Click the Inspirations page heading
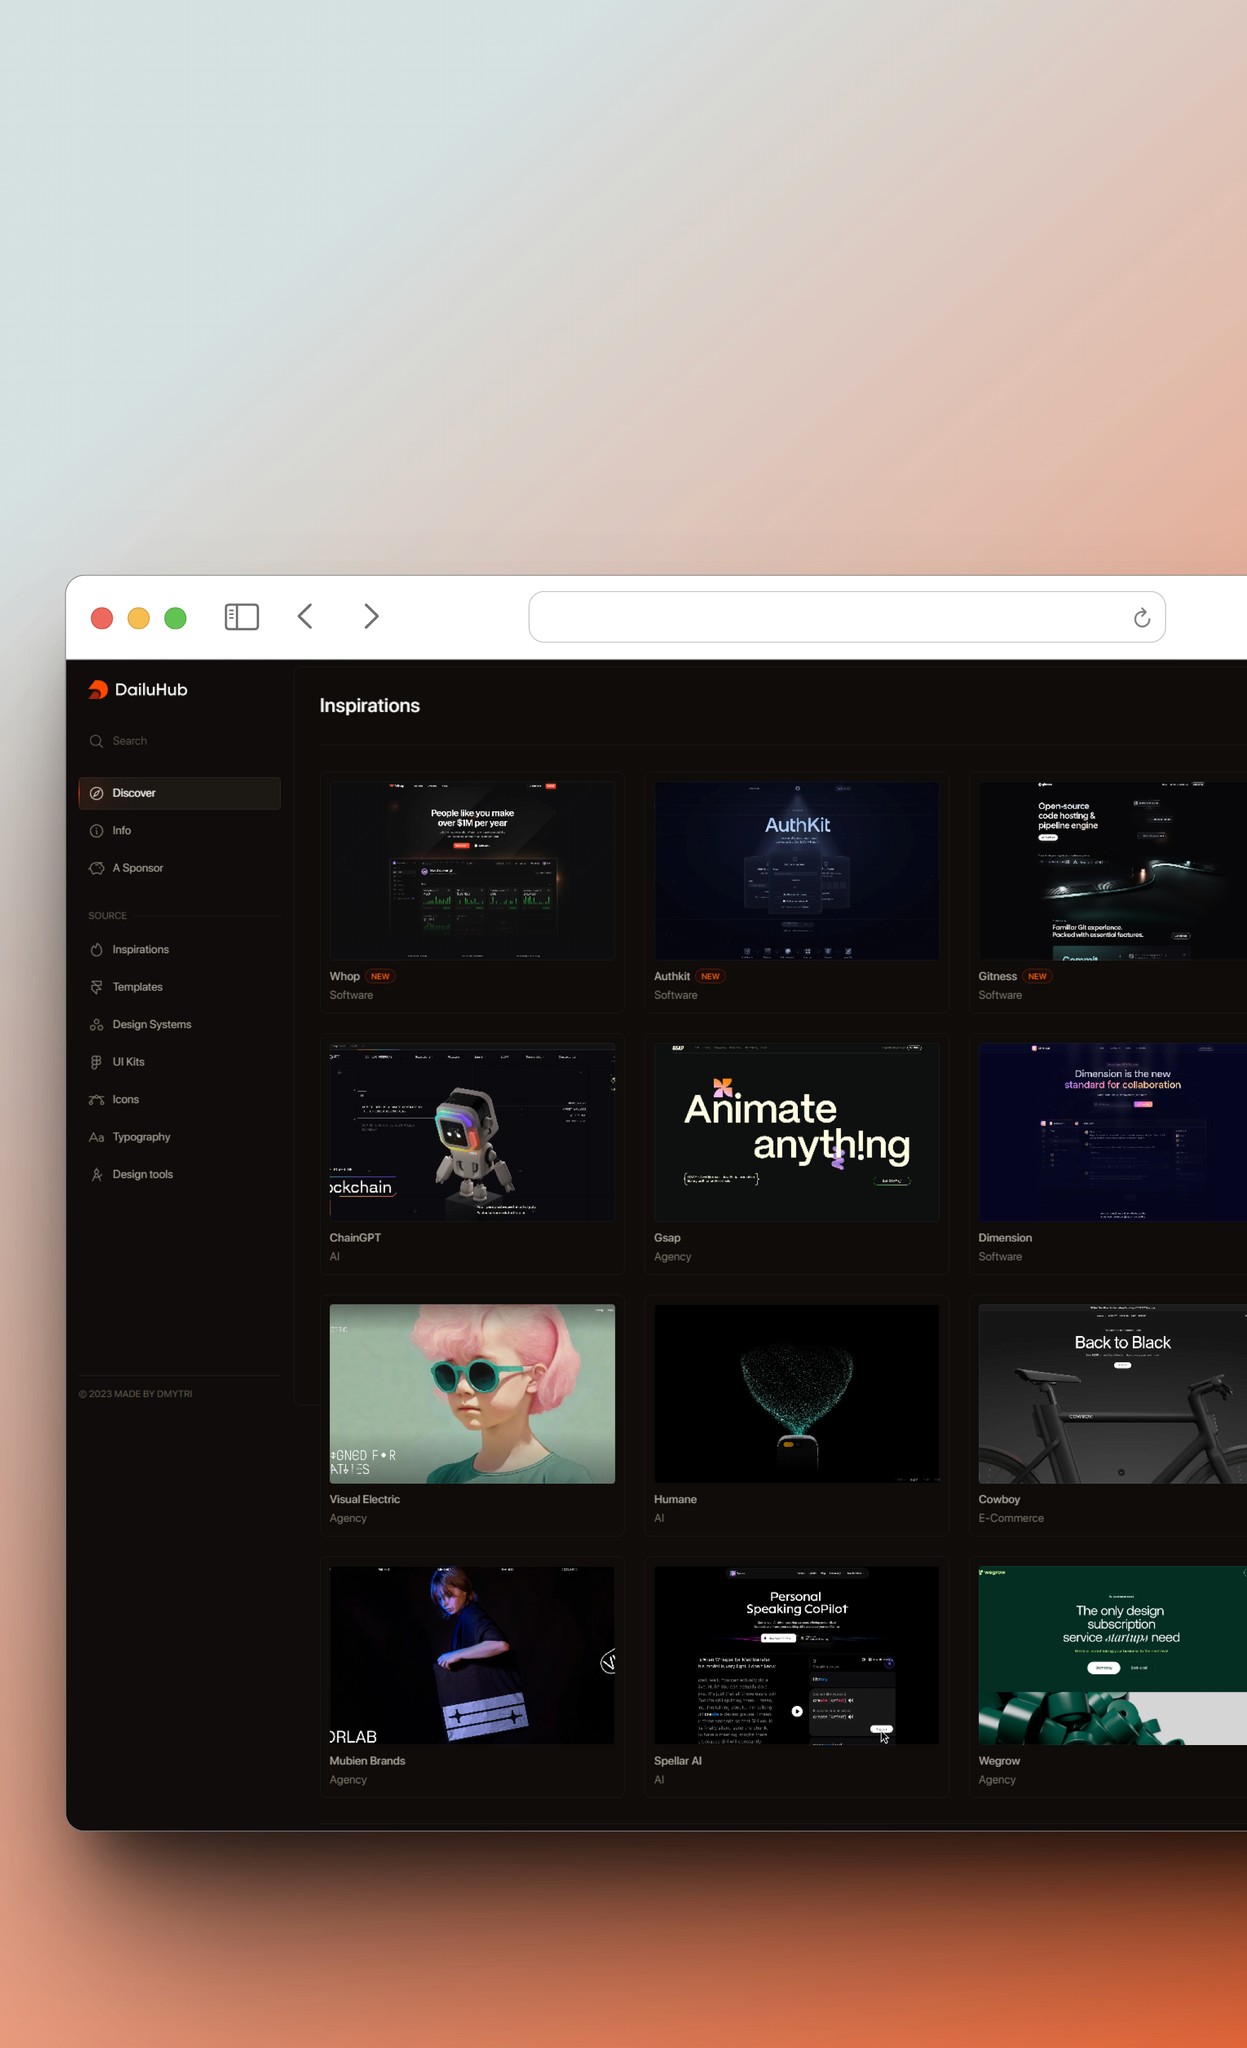This screenshot has height=2048, width=1247. point(370,706)
